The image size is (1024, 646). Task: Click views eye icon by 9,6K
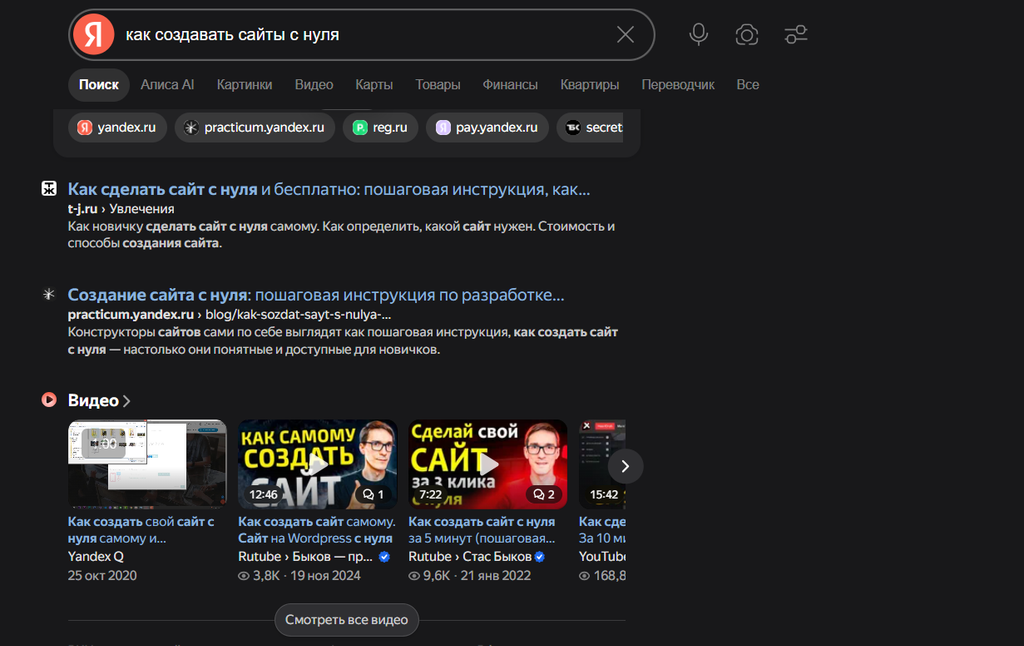414,576
